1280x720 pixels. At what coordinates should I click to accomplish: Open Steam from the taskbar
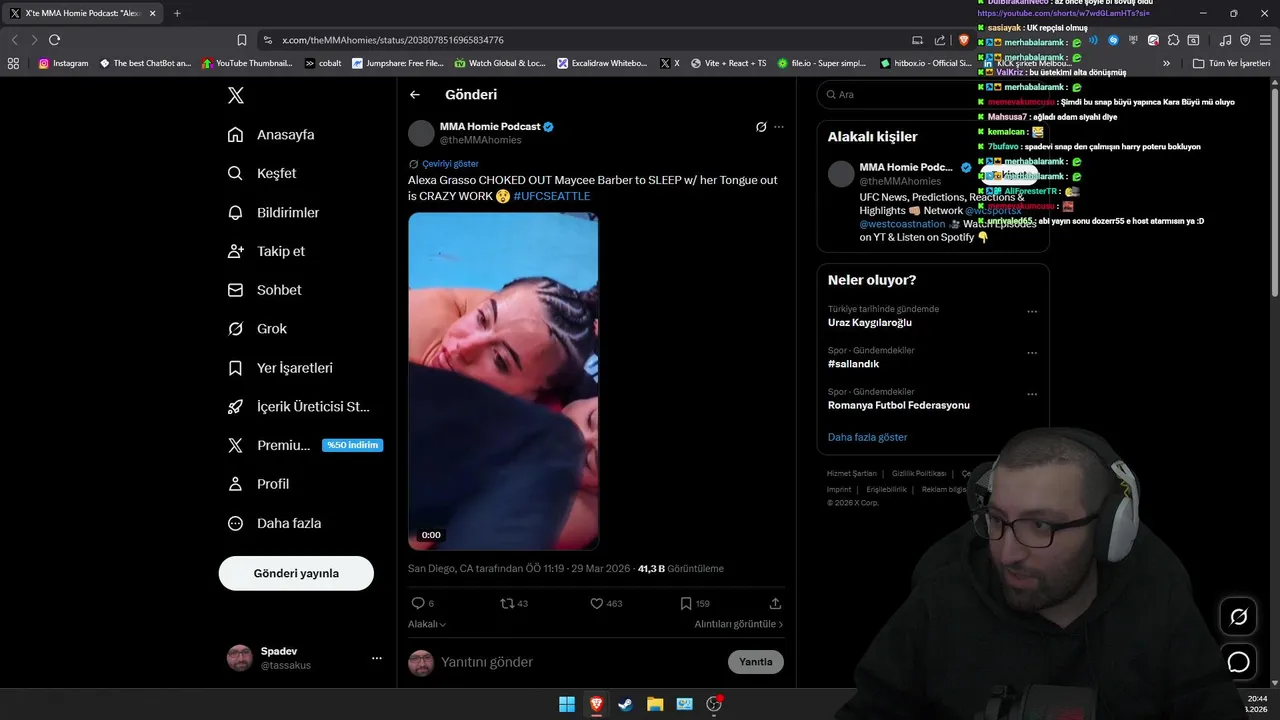coord(625,704)
